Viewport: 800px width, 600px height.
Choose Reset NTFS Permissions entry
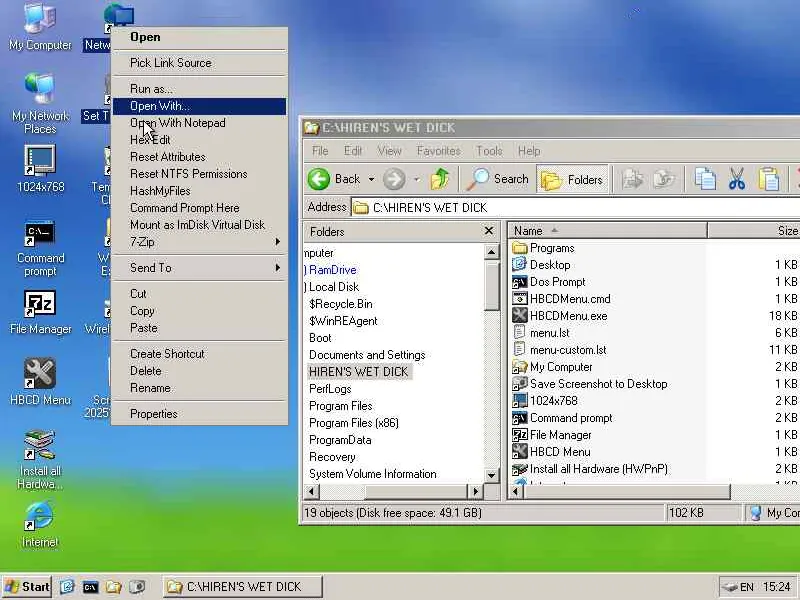point(199,174)
